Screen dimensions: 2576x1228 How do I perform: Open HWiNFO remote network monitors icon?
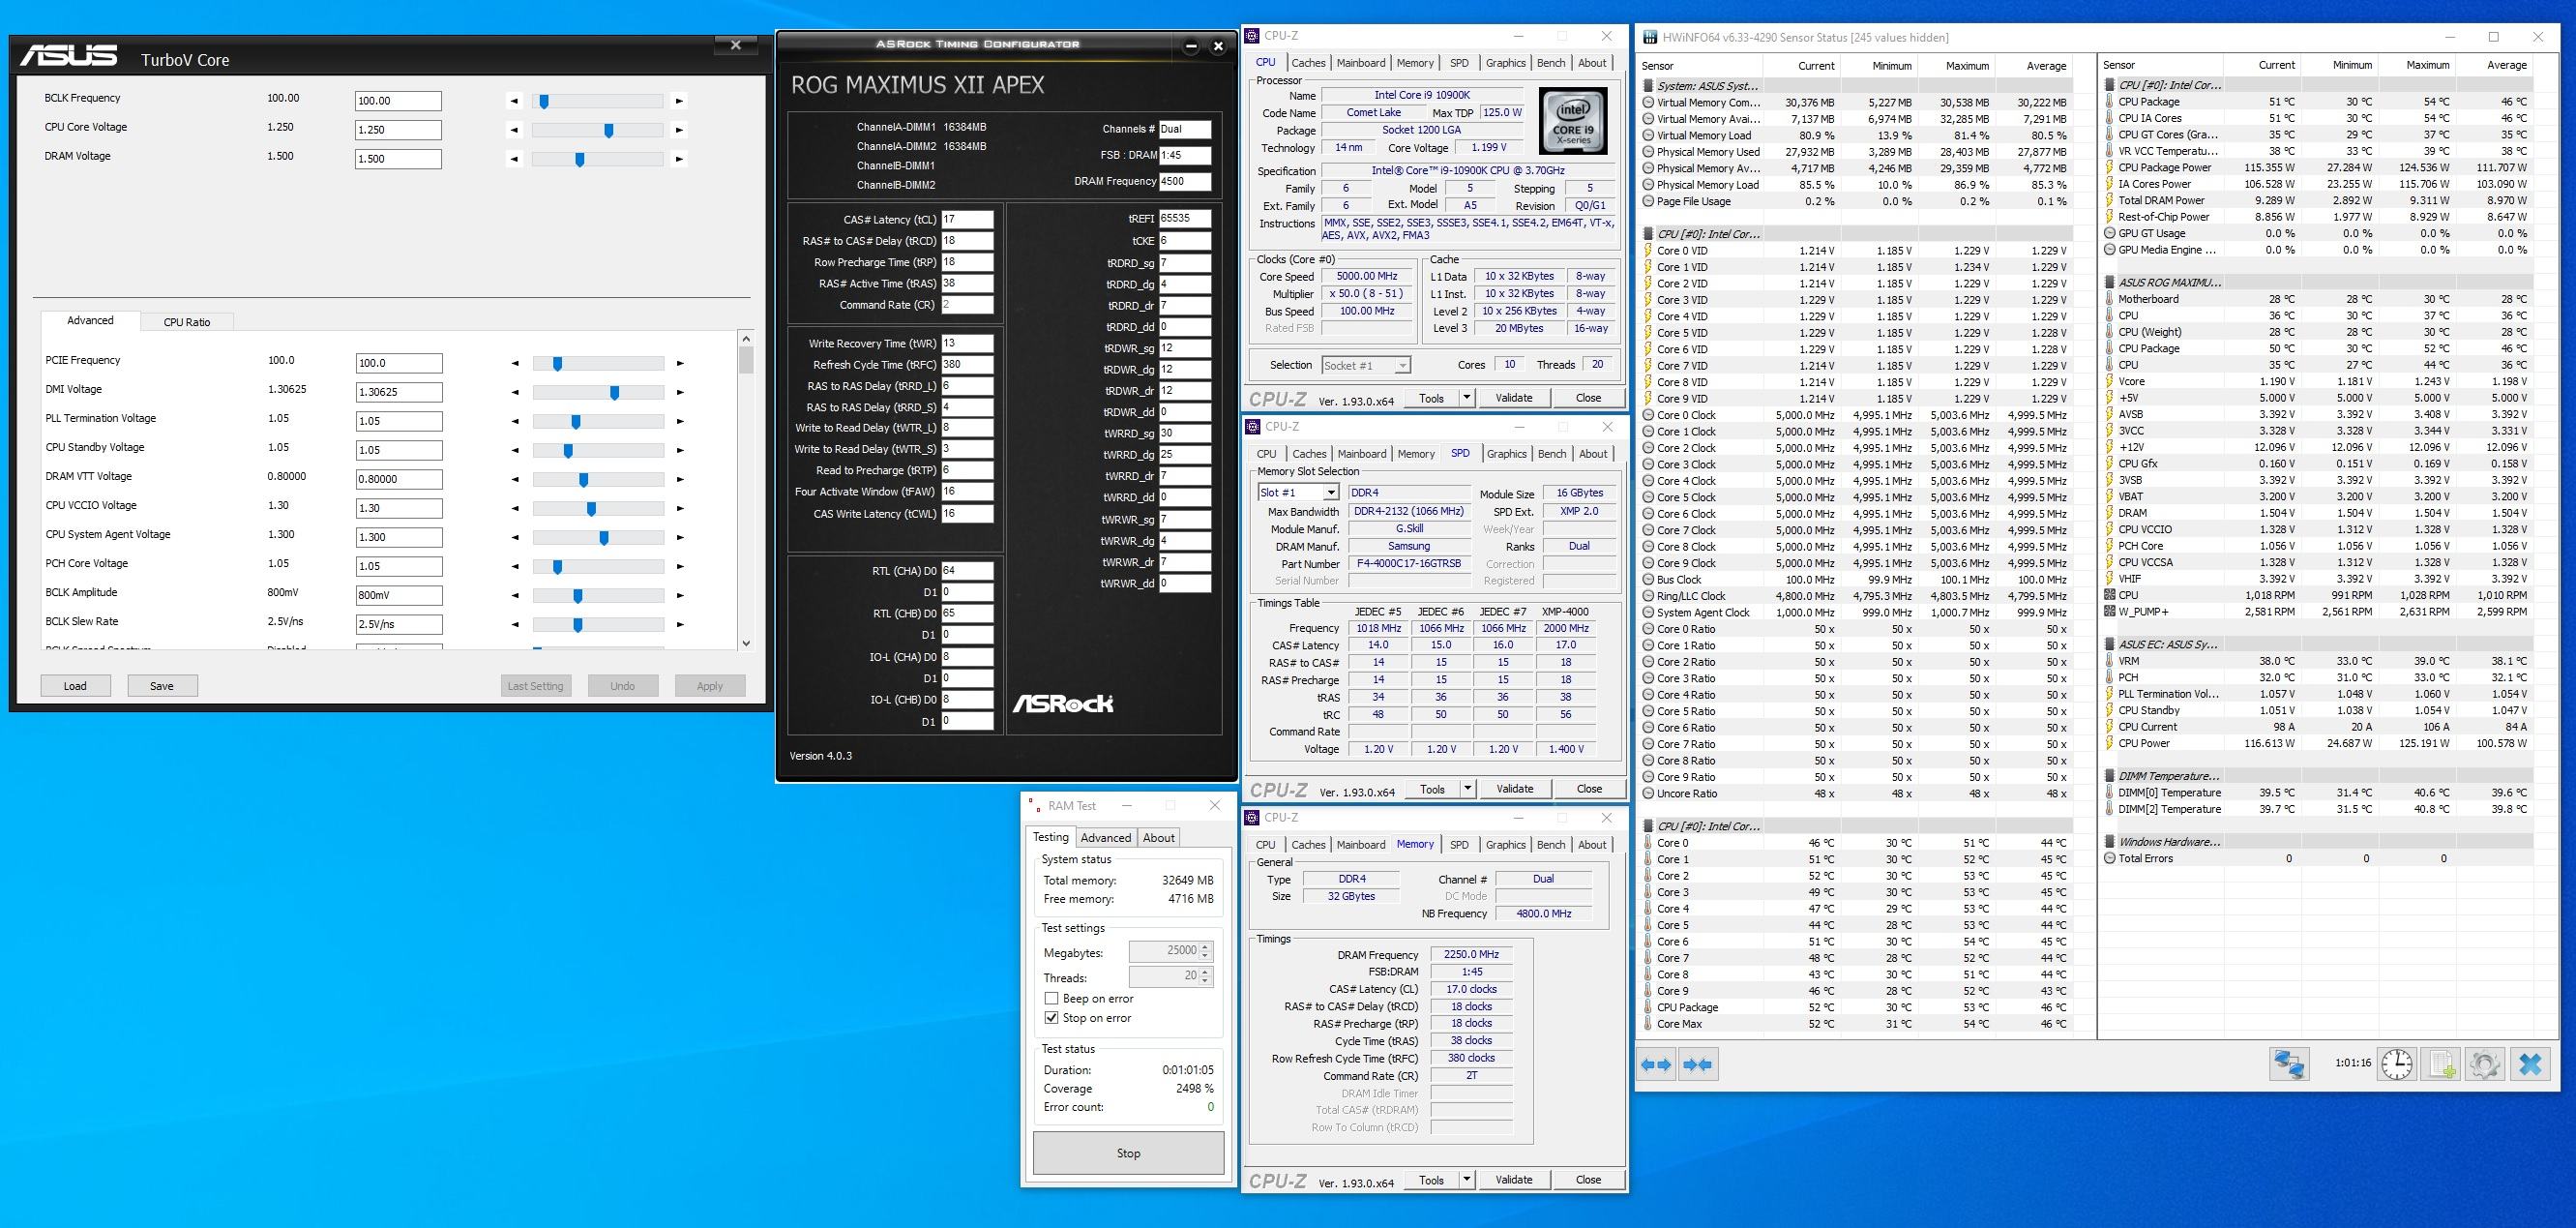tap(2289, 1064)
